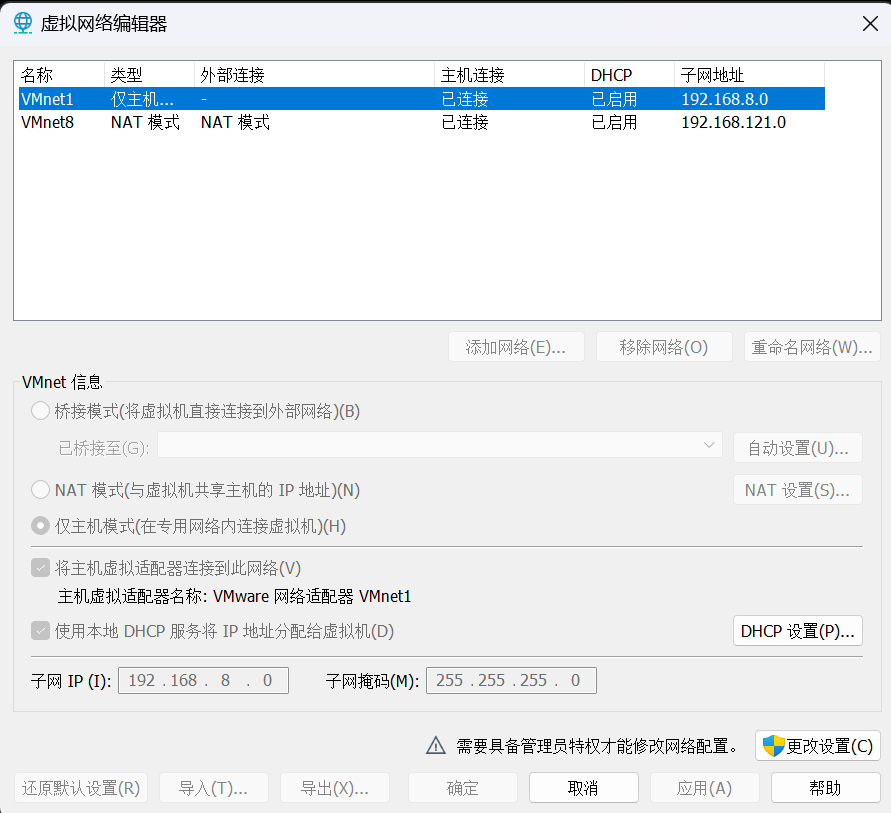Open 帮助 help button

tap(826, 787)
